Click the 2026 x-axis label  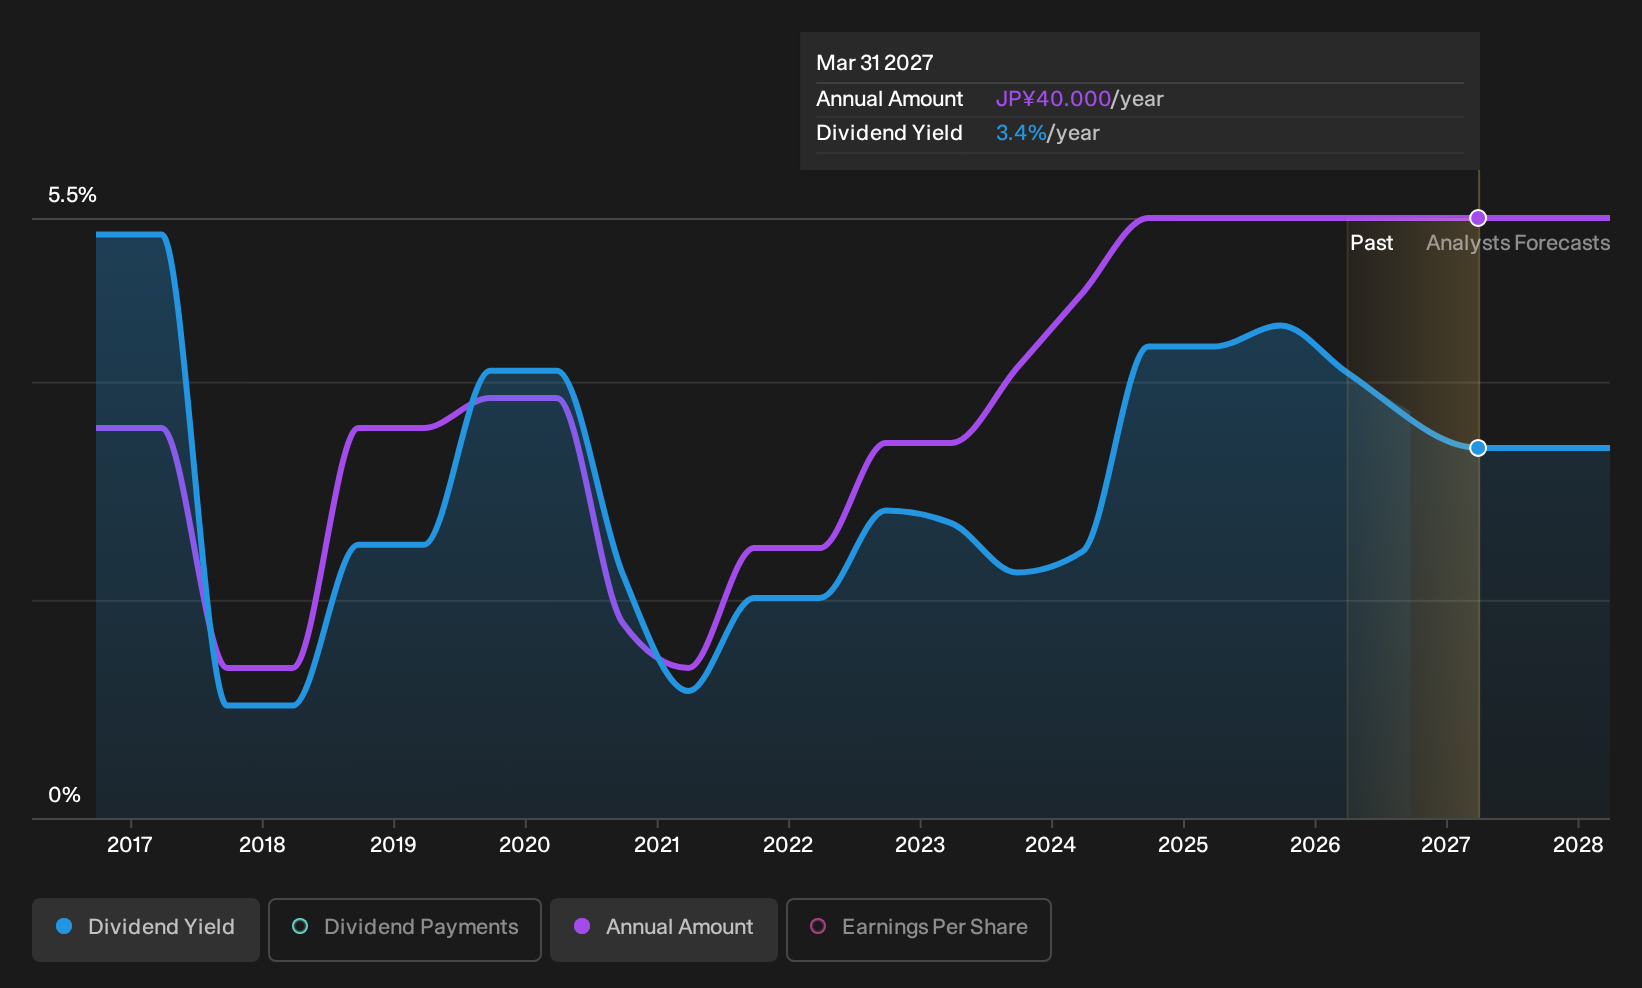[1315, 845]
